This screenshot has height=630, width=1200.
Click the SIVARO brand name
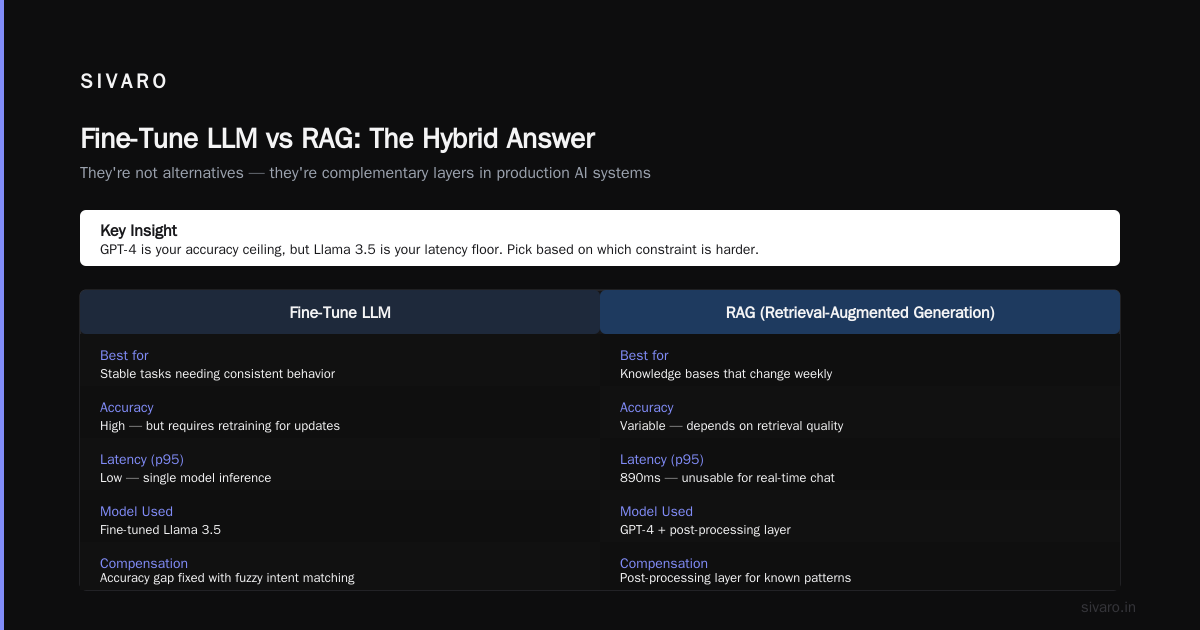coord(124,82)
